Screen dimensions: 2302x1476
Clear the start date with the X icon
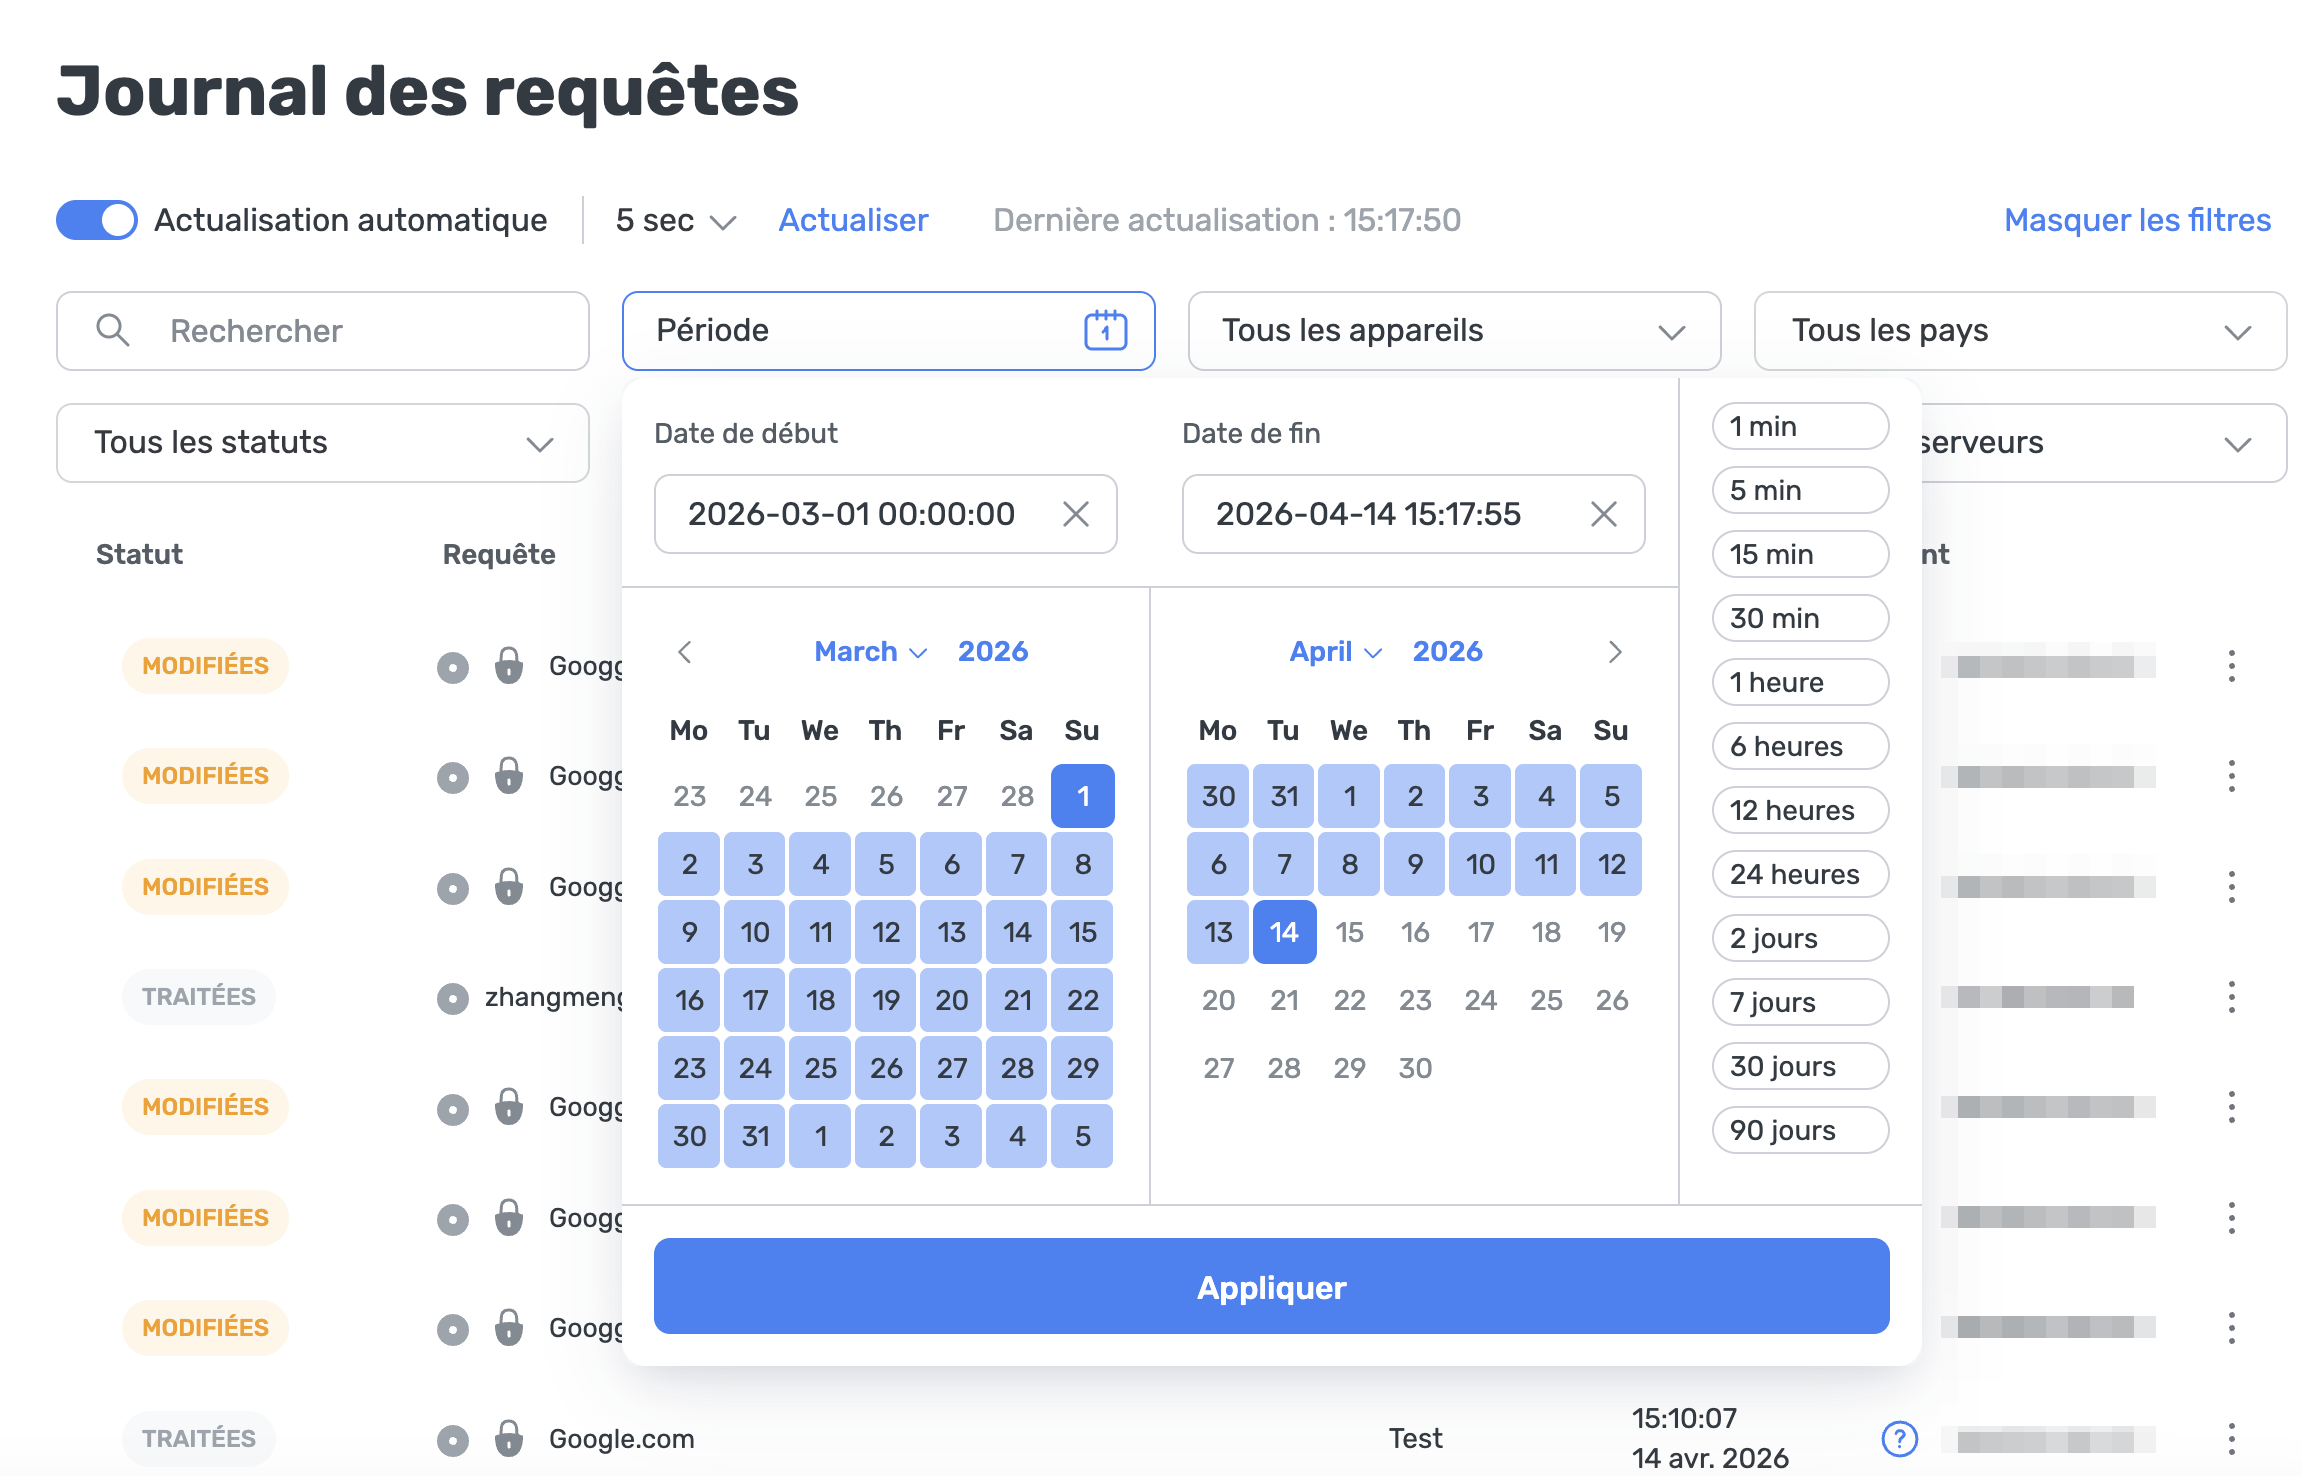pos(1077,514)
